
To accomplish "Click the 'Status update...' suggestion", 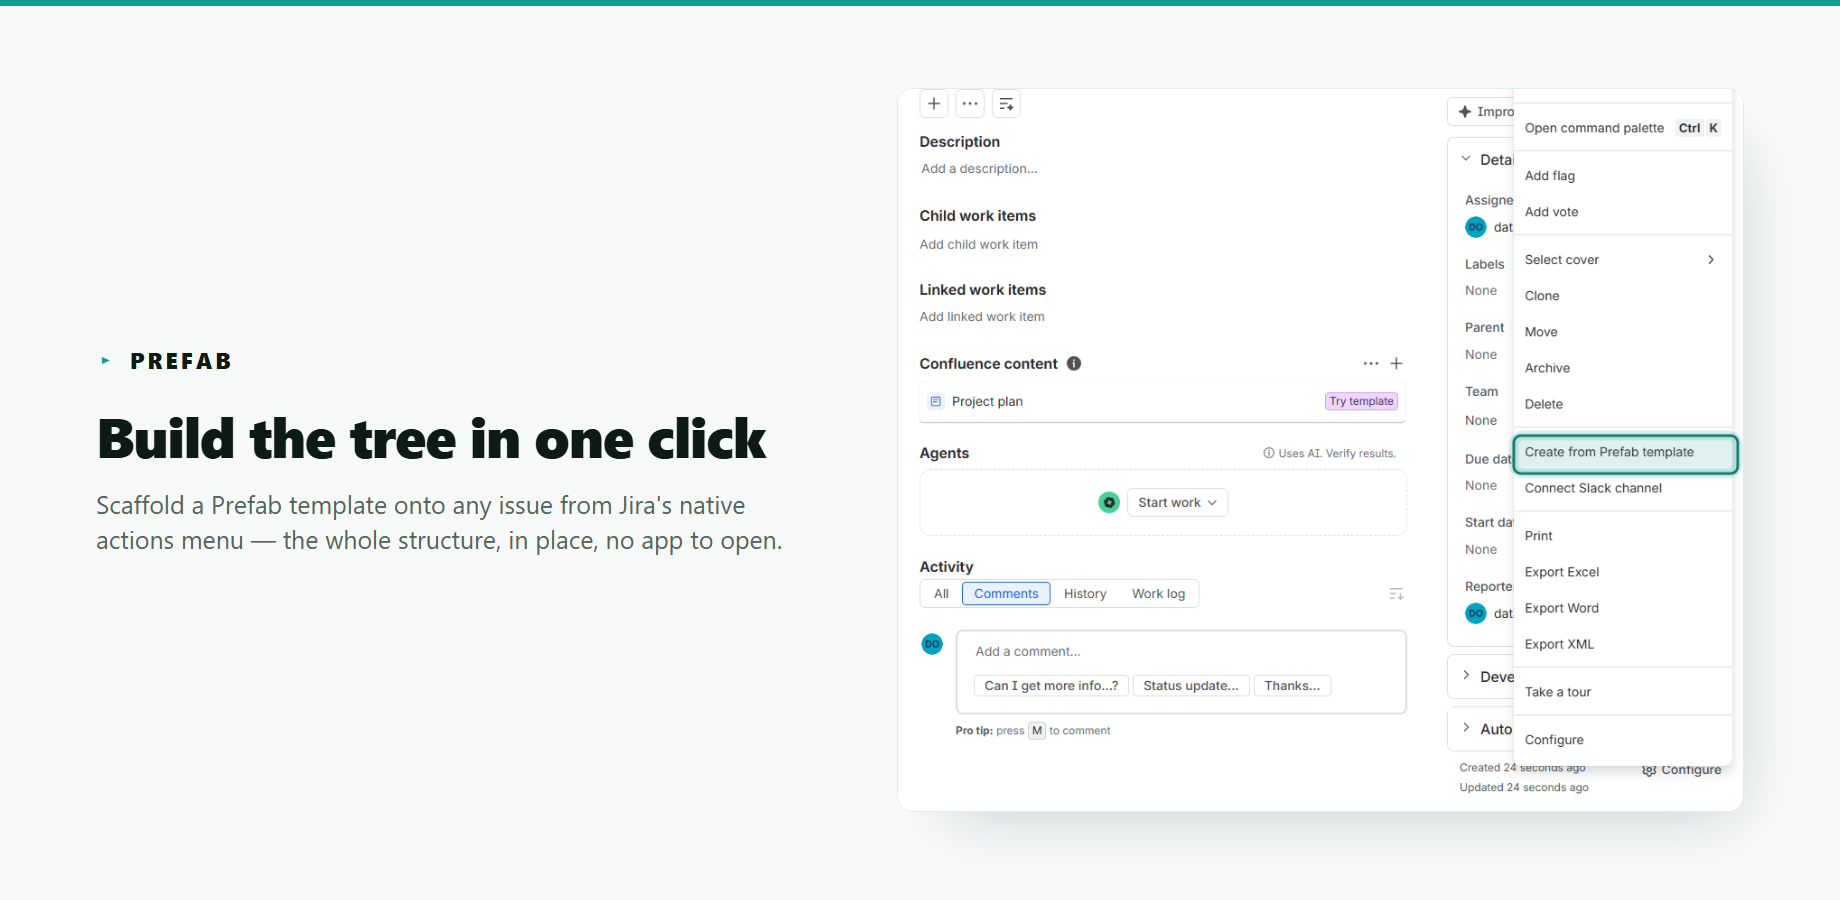I will pos(1191,686).
